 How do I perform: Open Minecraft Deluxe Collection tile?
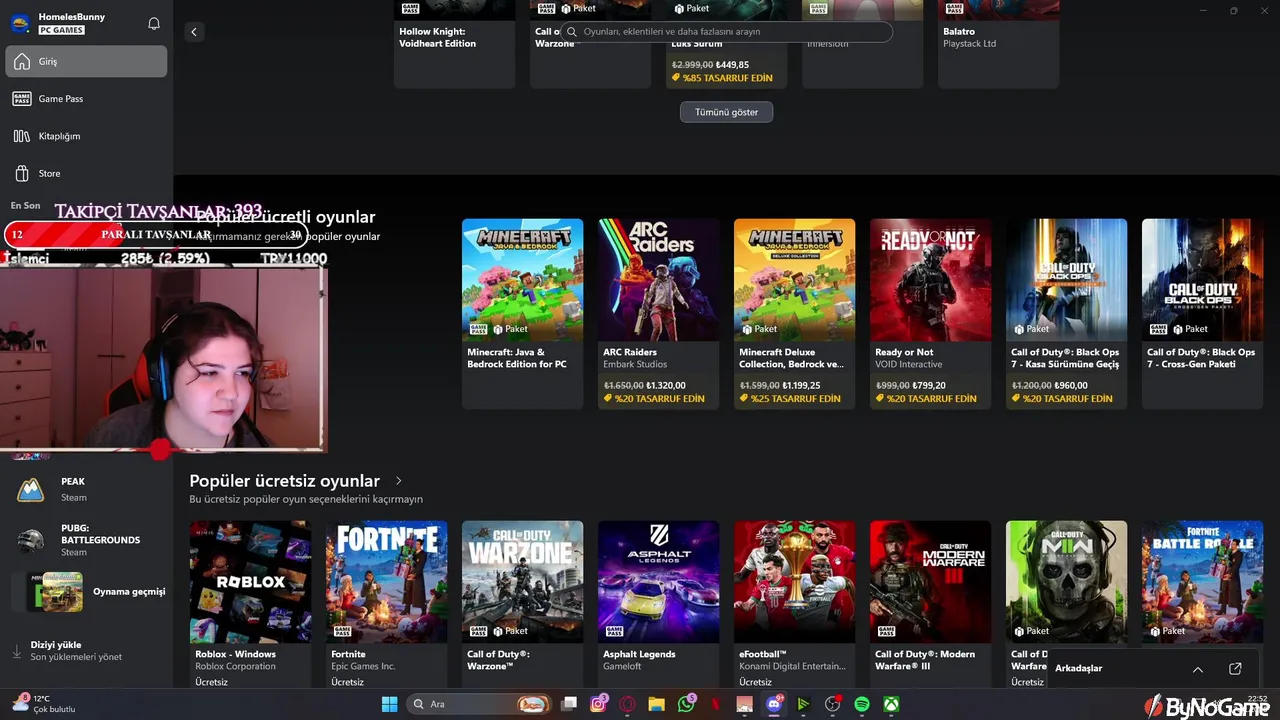(x=794, y=313)
